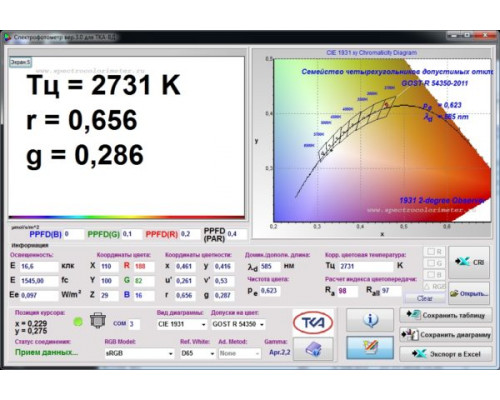The height and width of the screenshot is (400, 500).
Task: Click the cursor position x = 0,229 text
Action: click(x=31, y=323)
